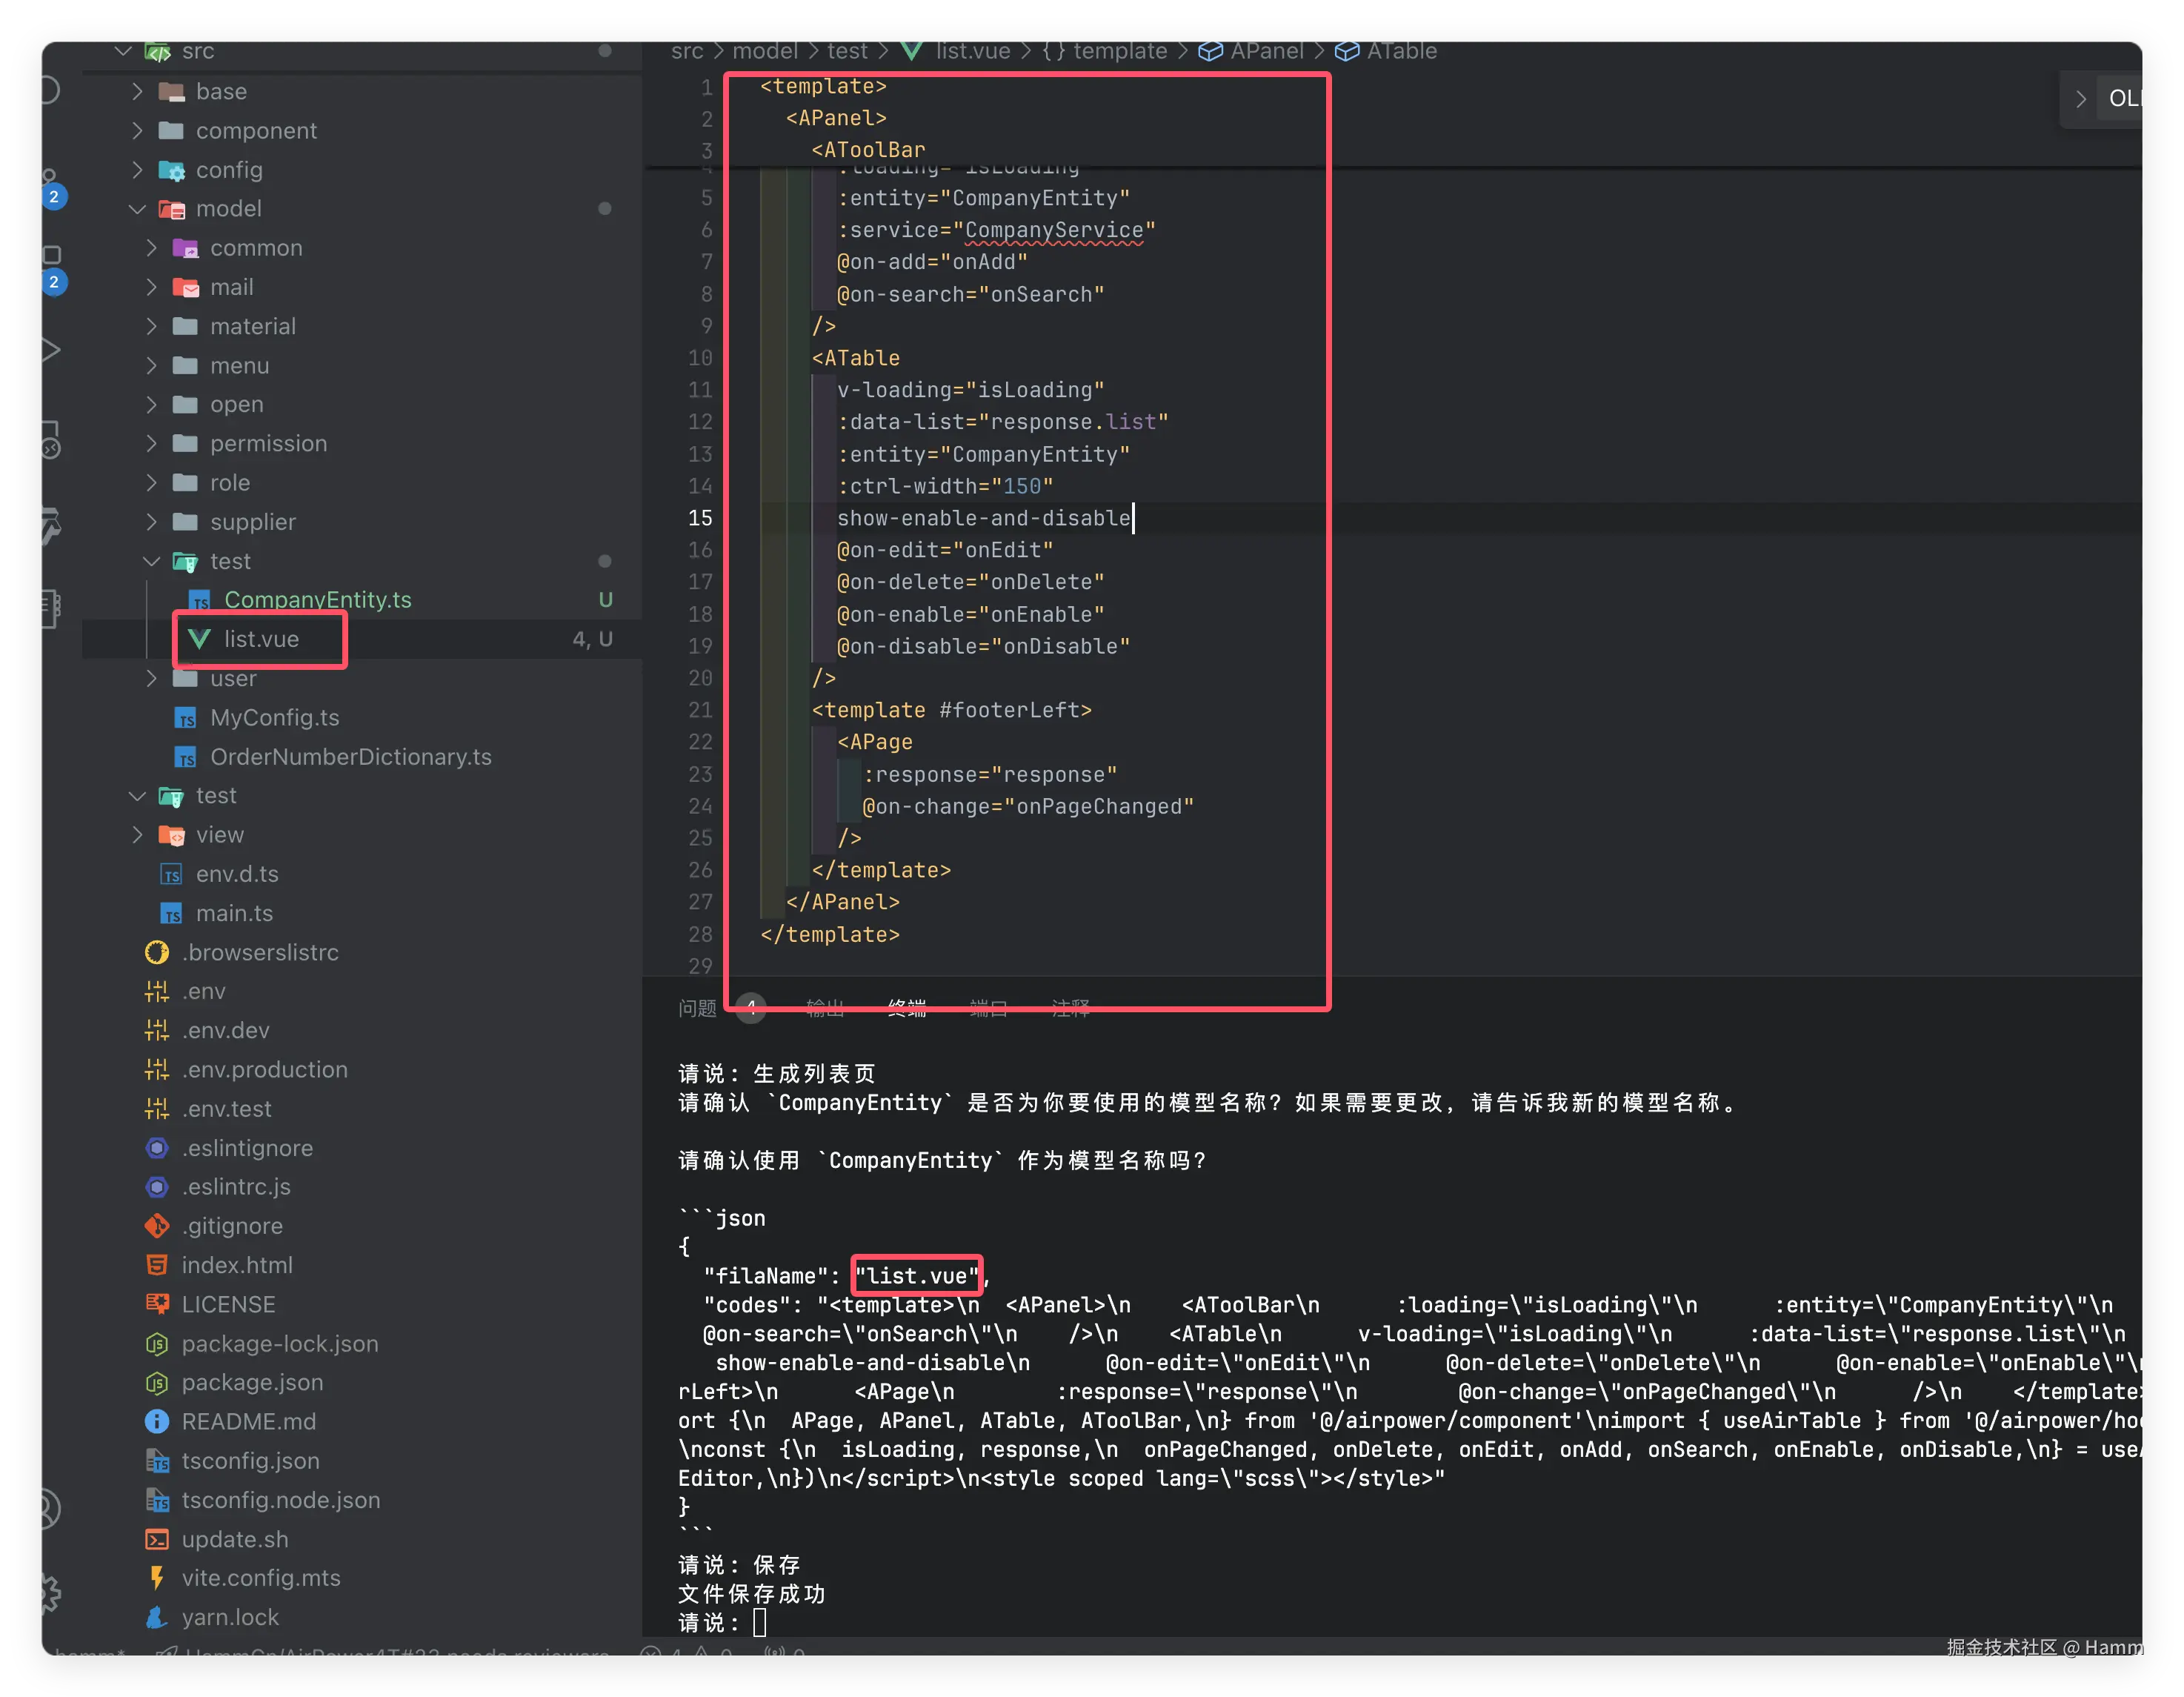Open the Run and Debug view icon
This screenshot has width=2184, height=1697.
point(50,350)
